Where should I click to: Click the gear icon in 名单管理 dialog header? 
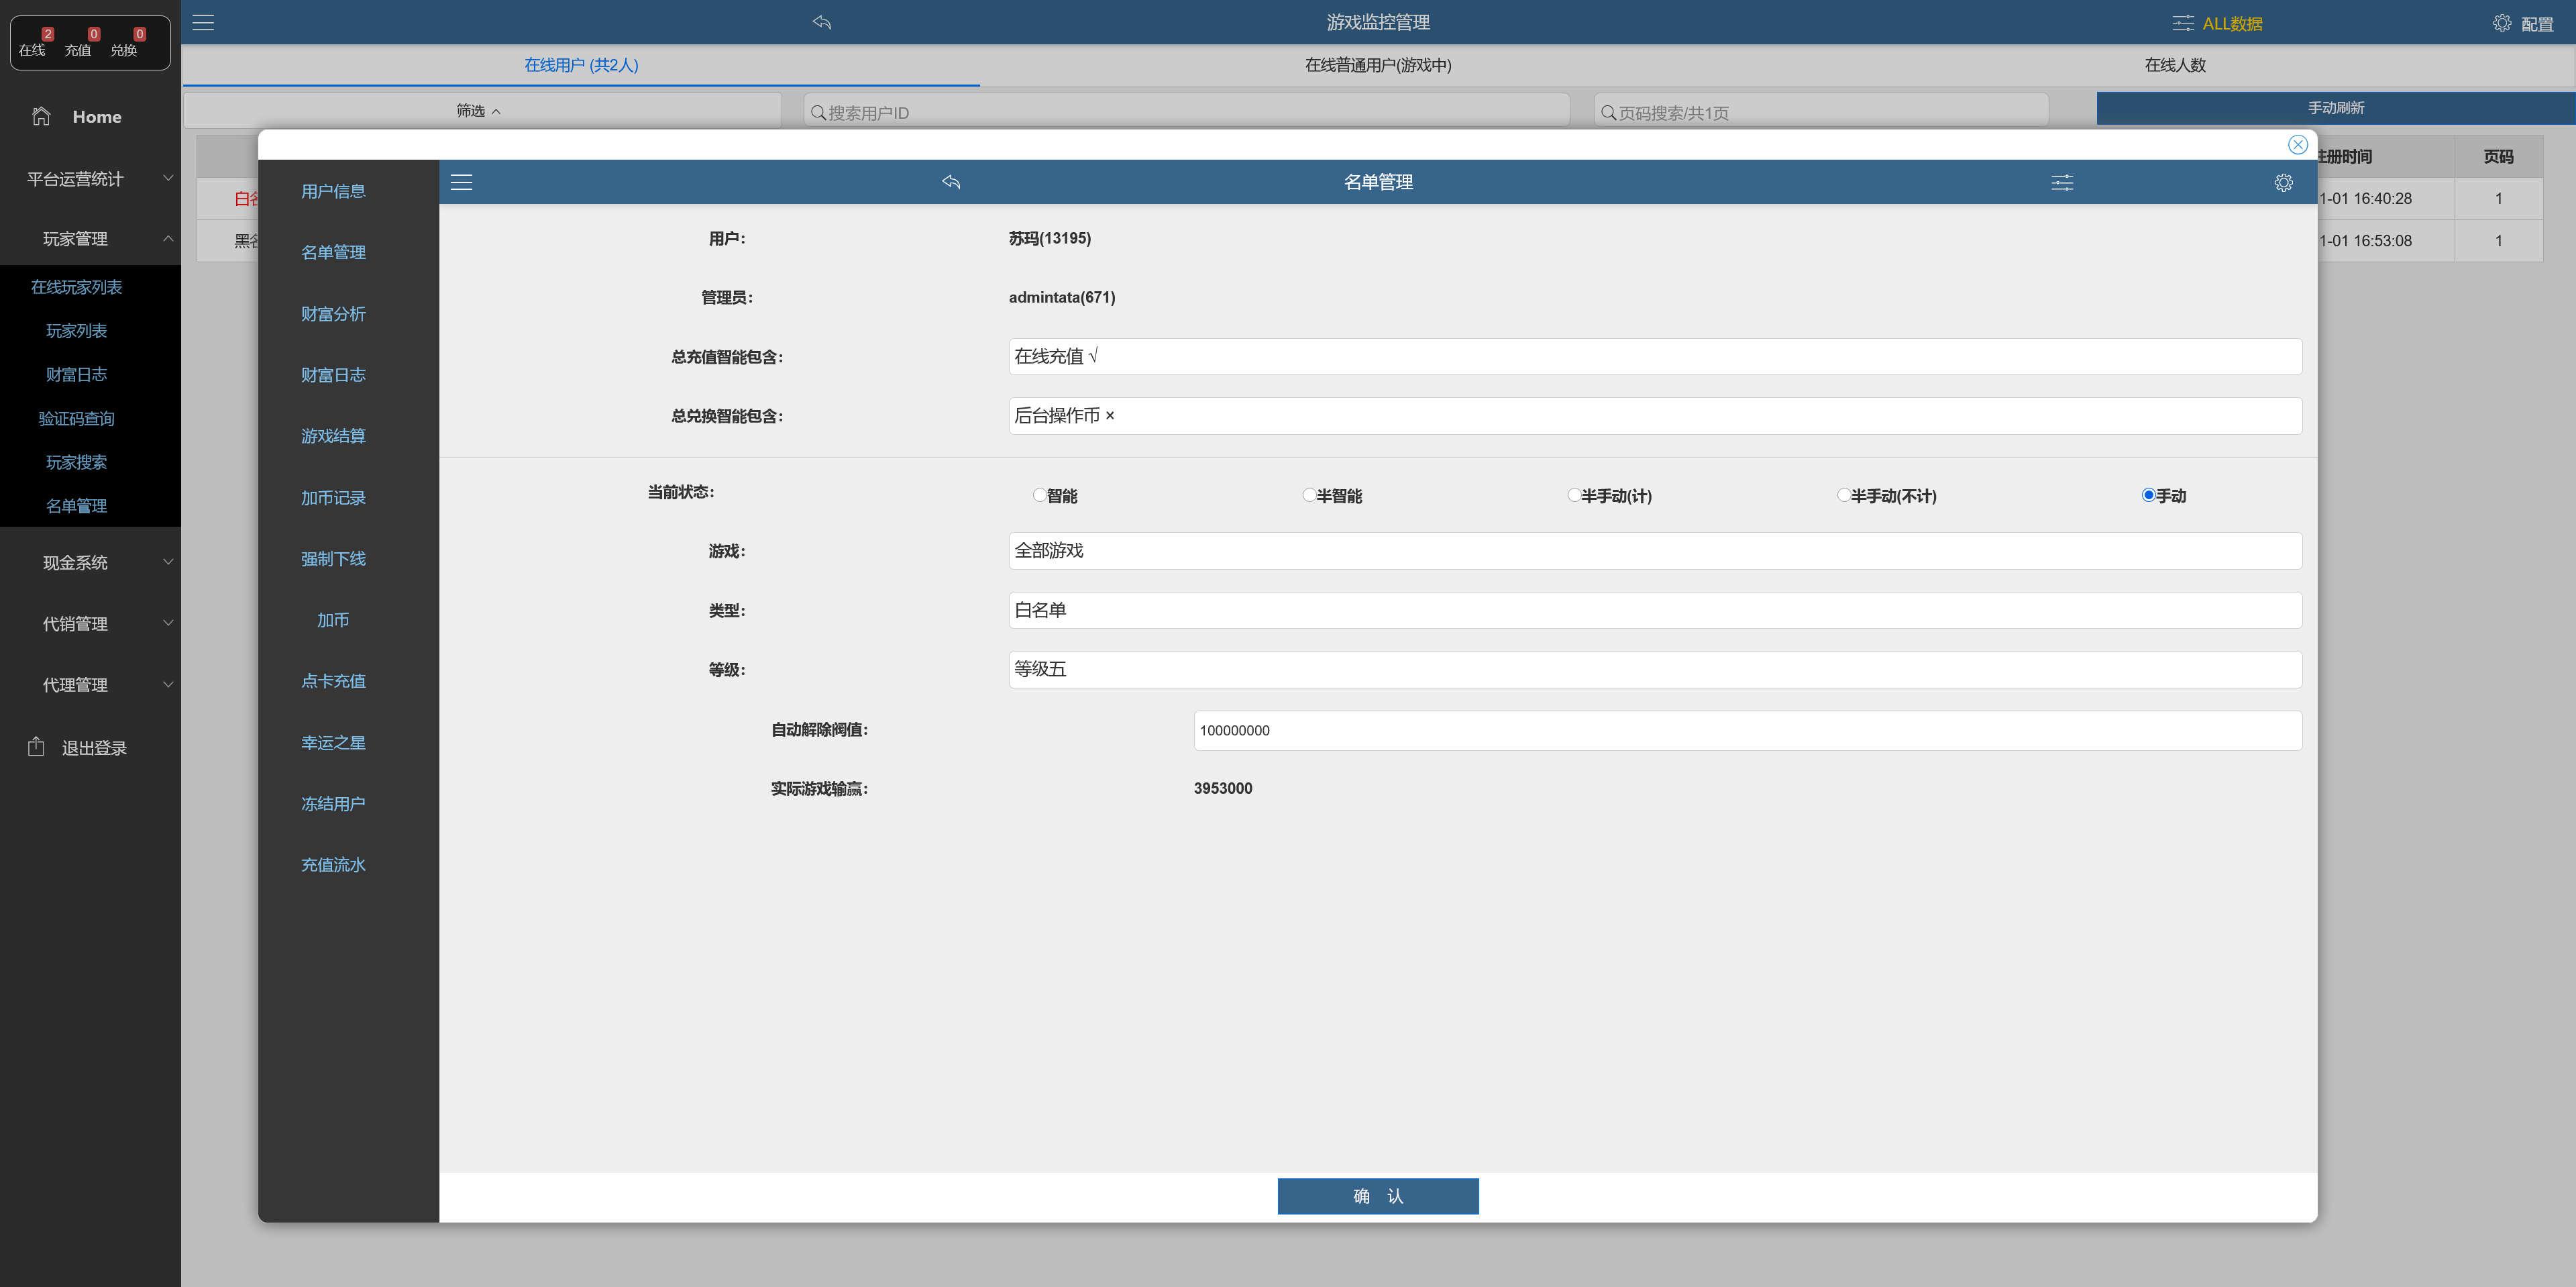(x=2283, y=182)
